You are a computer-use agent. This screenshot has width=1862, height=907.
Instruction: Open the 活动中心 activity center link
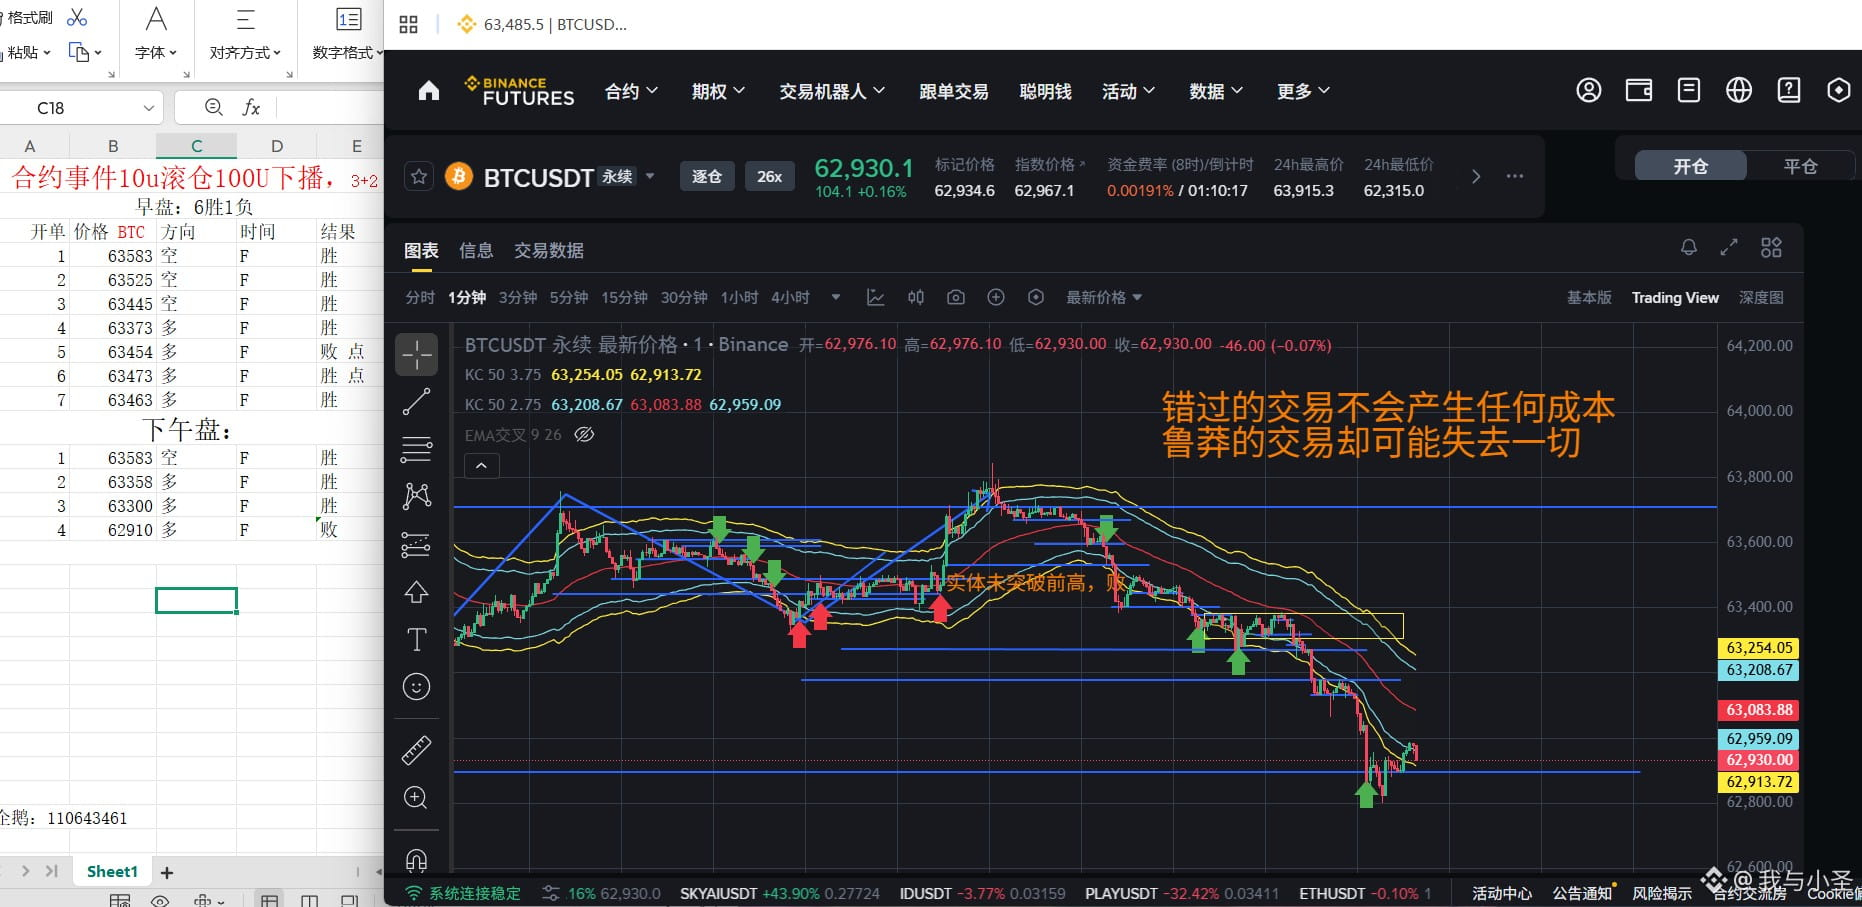tap(1501, 893)
